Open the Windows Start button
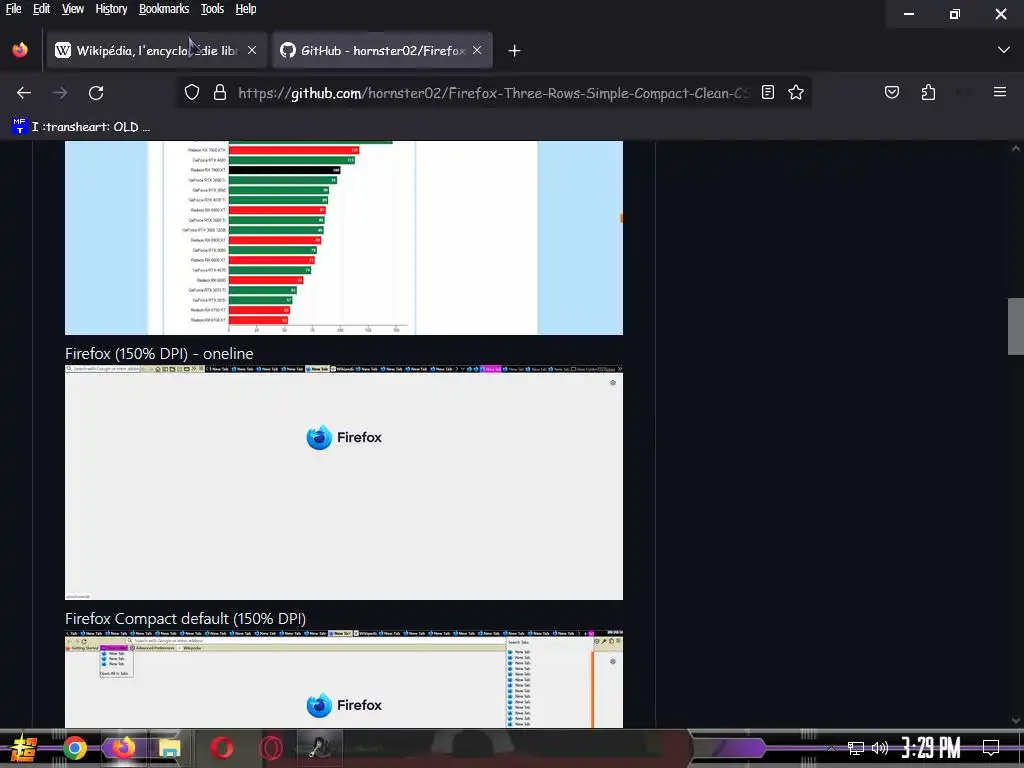Viewport: 1024px width, 768px height. point(24,748)
